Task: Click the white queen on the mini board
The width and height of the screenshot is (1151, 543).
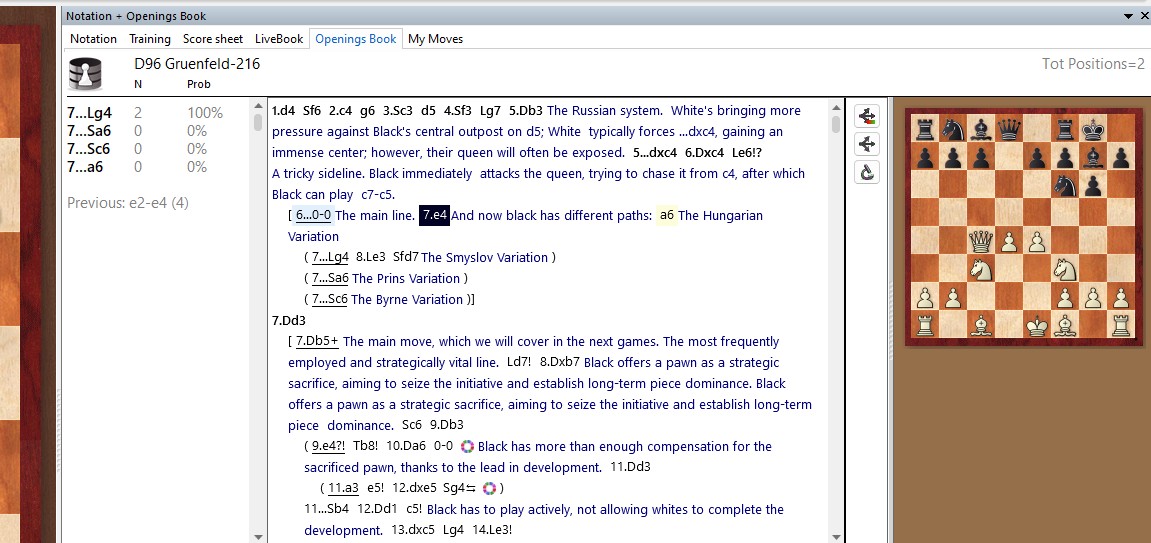Action: (980, 242)
